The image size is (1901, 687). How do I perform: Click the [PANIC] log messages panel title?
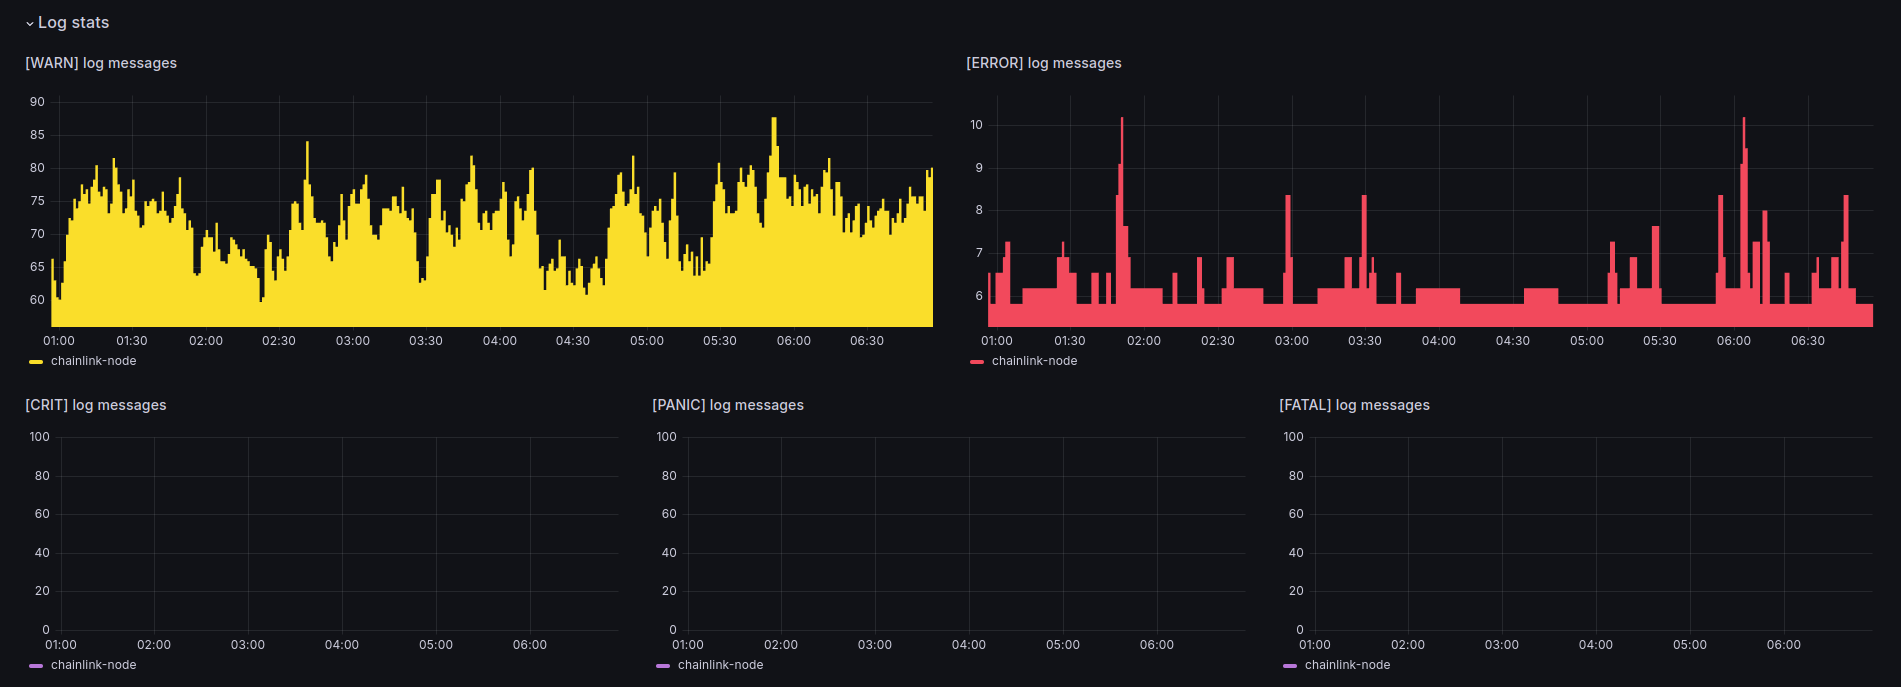728,405
